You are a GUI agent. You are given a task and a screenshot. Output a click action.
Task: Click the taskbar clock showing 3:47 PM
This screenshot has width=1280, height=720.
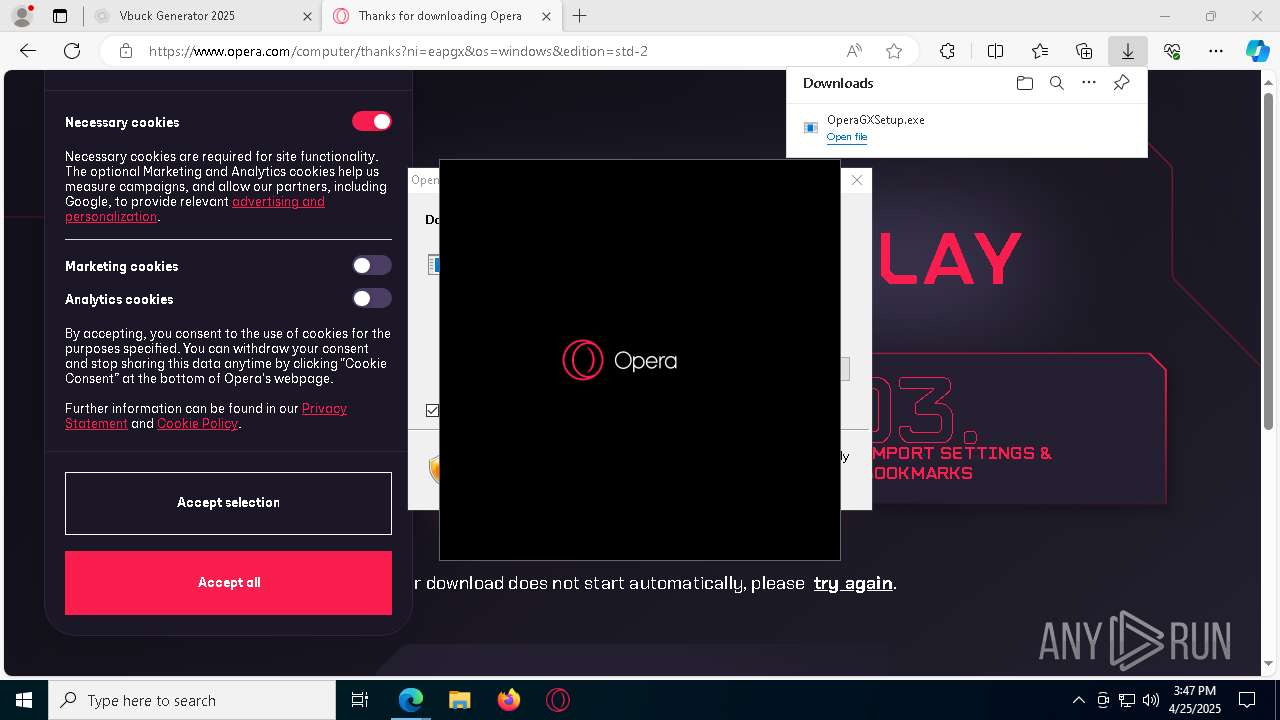click(x=1195, y=700)
